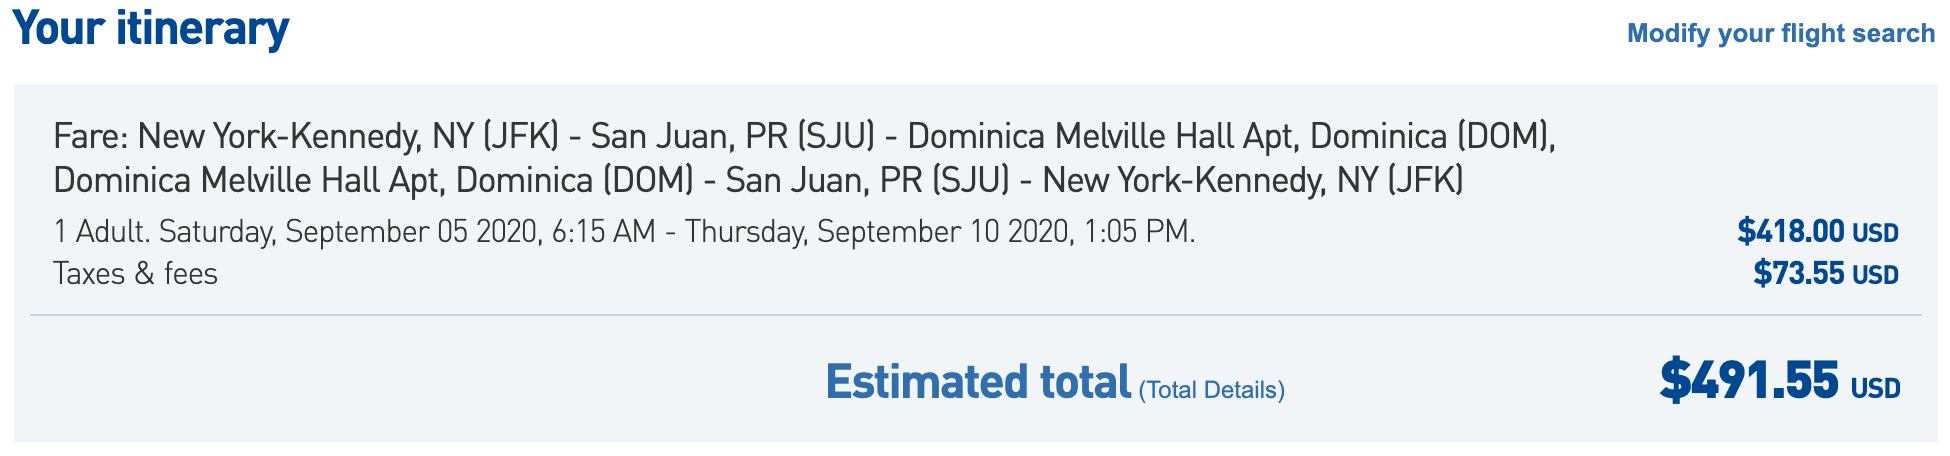Click the 1:05 PM return time
The image size is (1950, 456).
(x=1136, y=232)
